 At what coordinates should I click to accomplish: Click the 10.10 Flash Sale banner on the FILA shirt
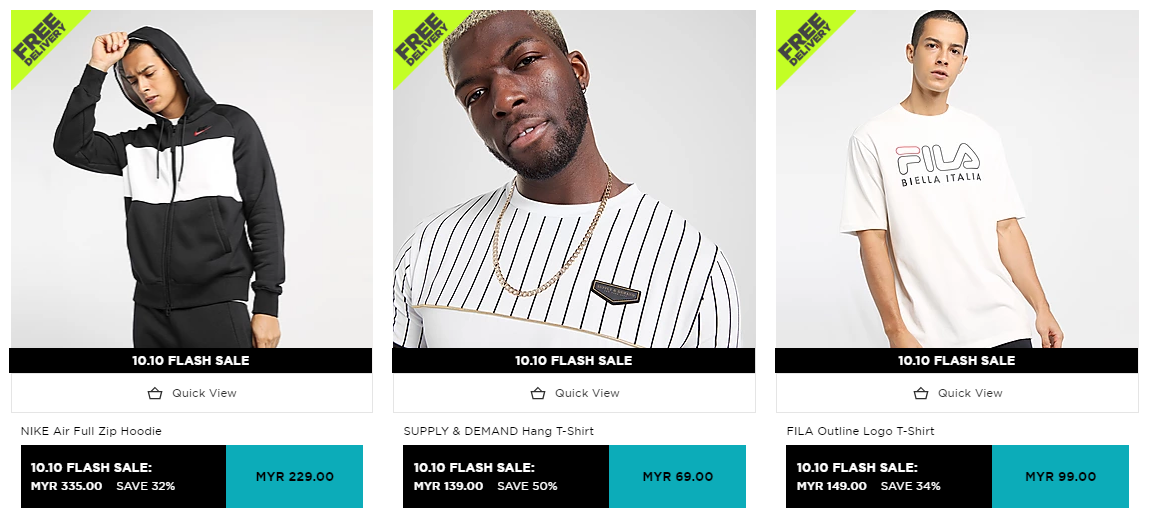[956, 360]
